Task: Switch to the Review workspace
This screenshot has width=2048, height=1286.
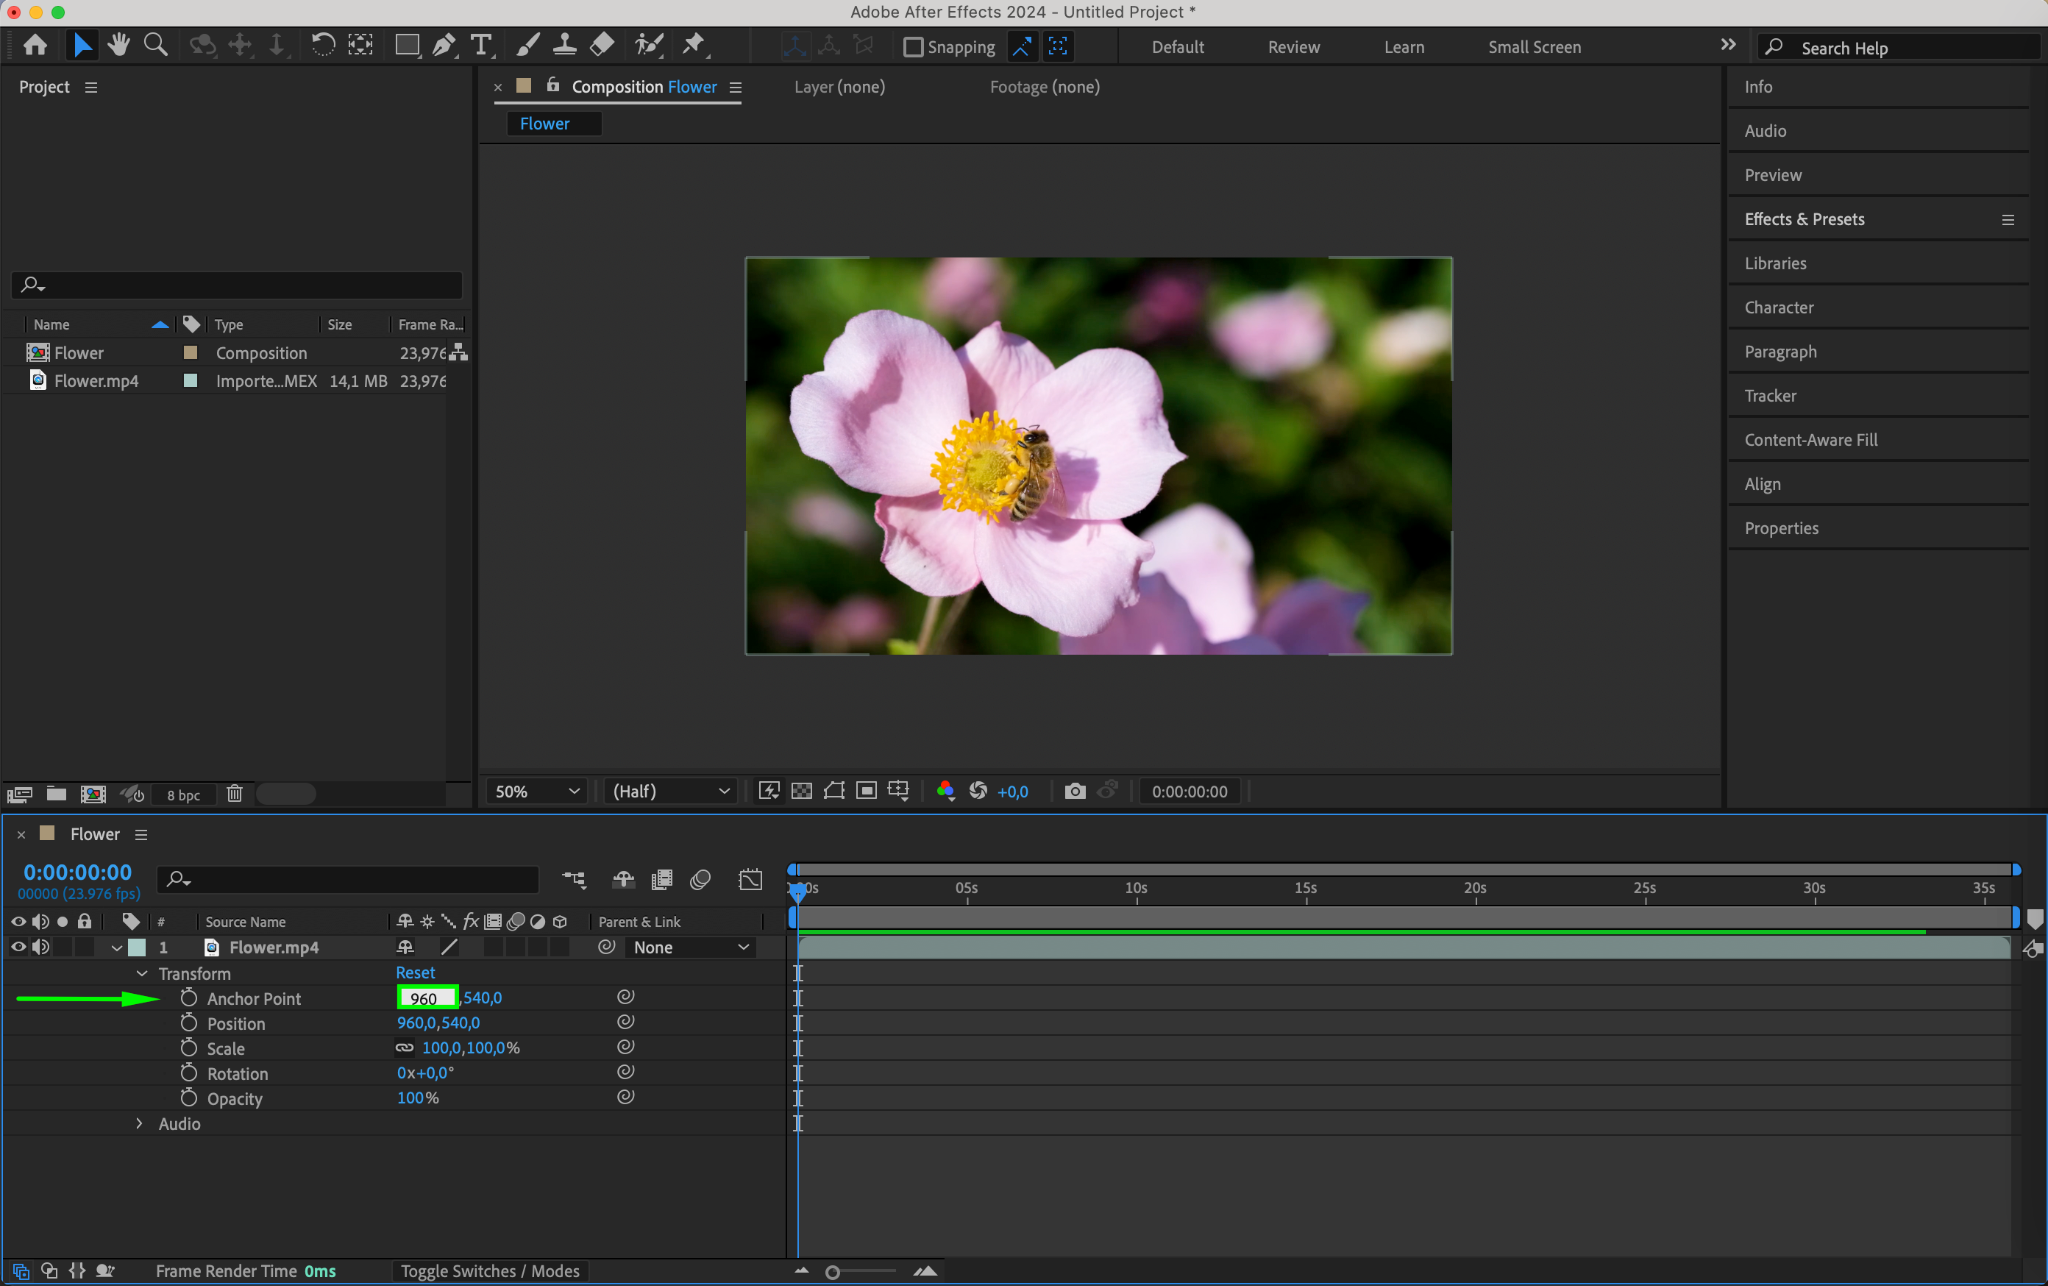Action: pos(1293,47)
